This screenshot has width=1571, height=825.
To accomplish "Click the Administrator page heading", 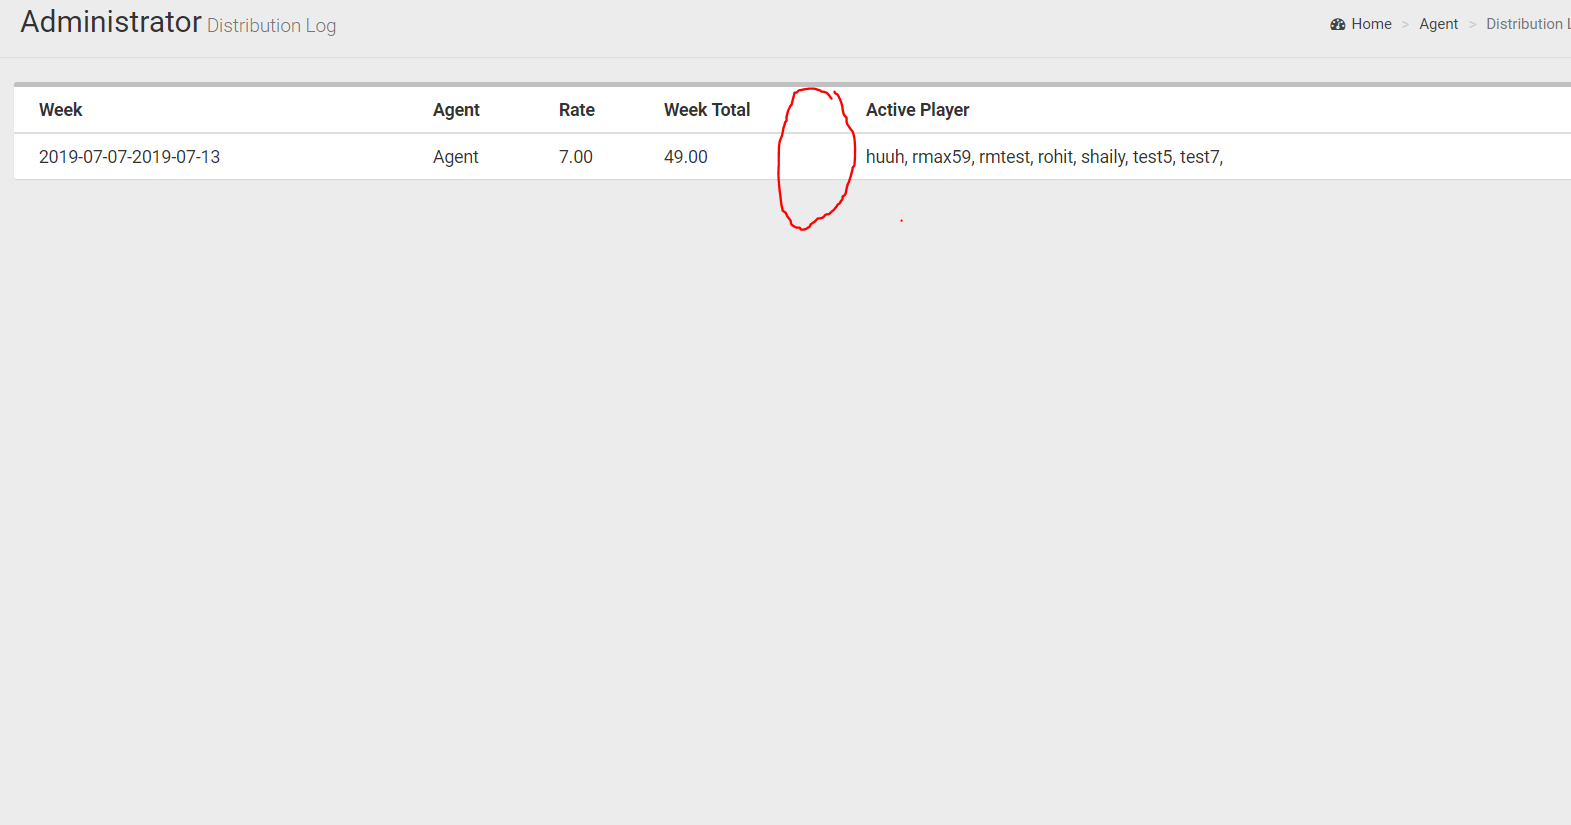I will tap(111, 22).
